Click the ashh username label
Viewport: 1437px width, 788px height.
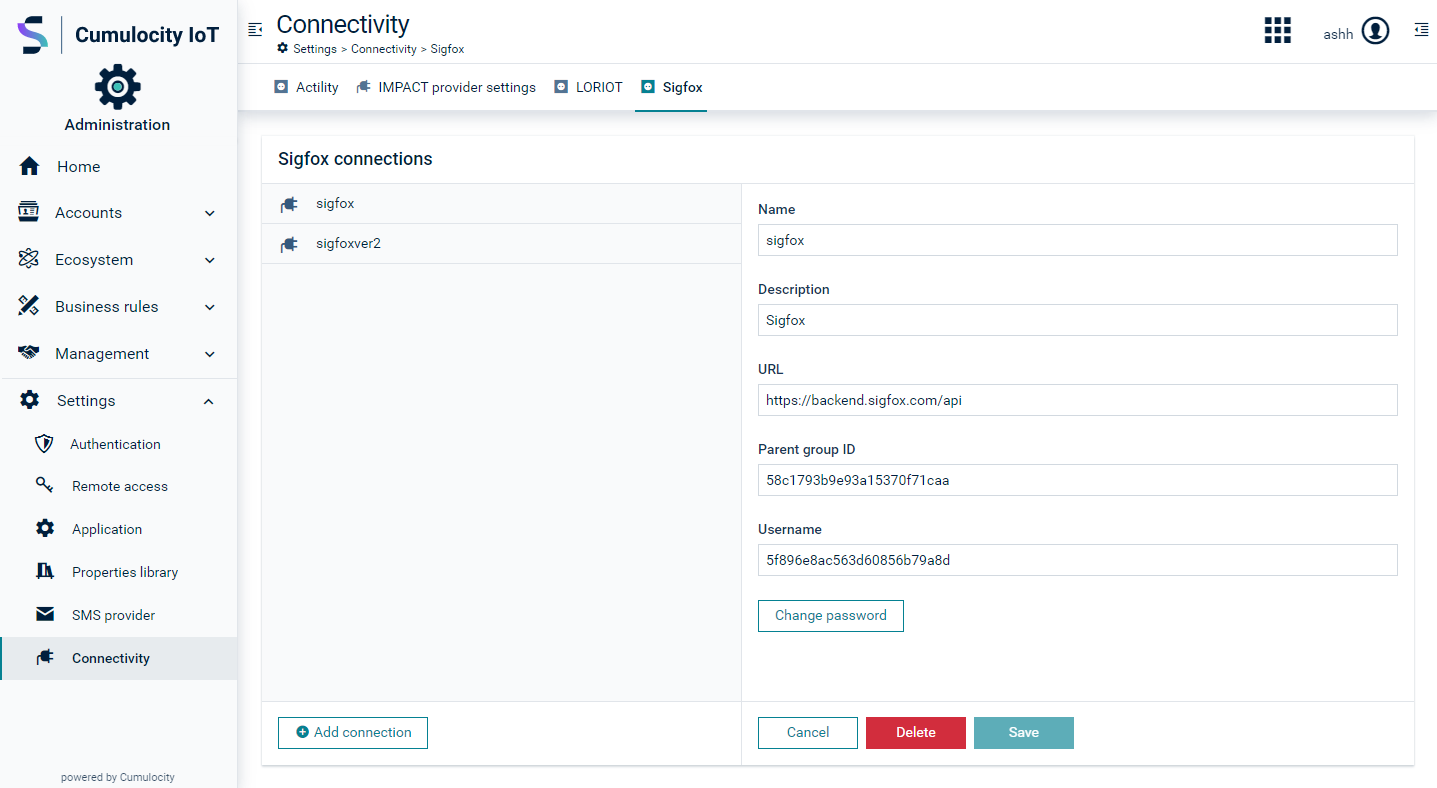point(1338,34)
